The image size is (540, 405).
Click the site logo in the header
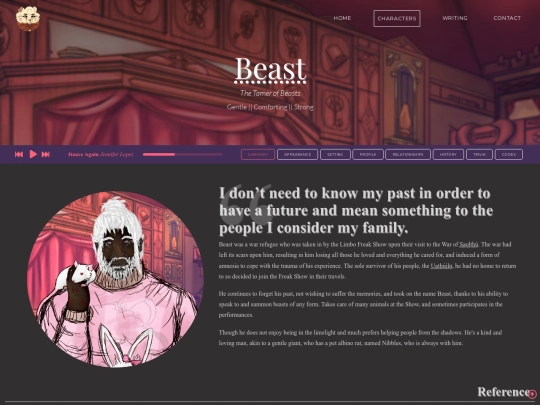pyautogui.click(x=28, y=19)
